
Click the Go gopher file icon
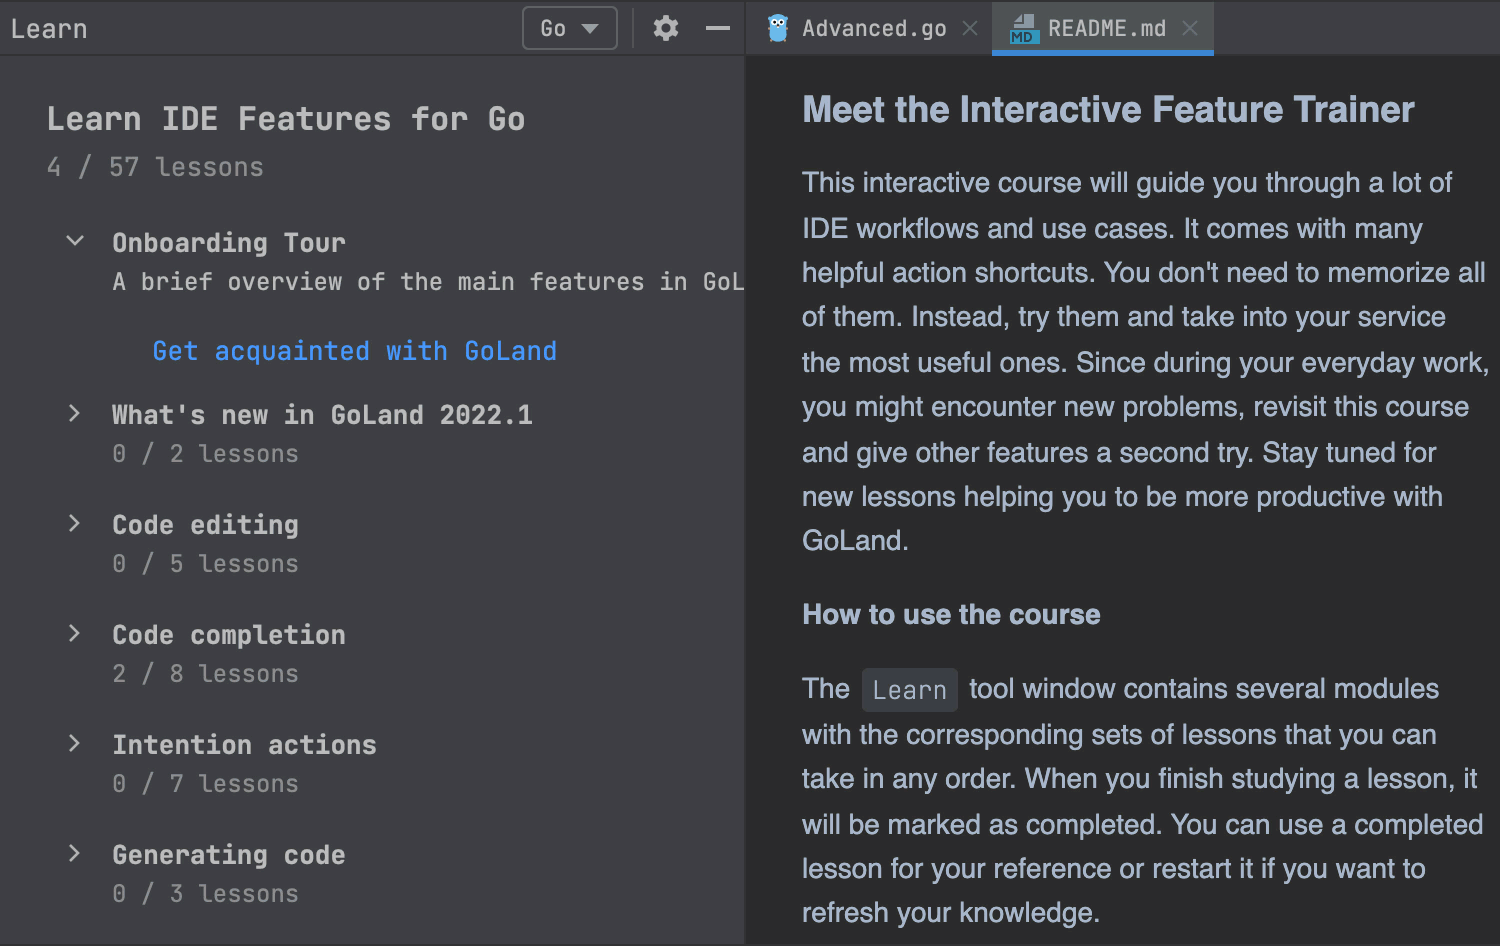(x=778, y=28)
